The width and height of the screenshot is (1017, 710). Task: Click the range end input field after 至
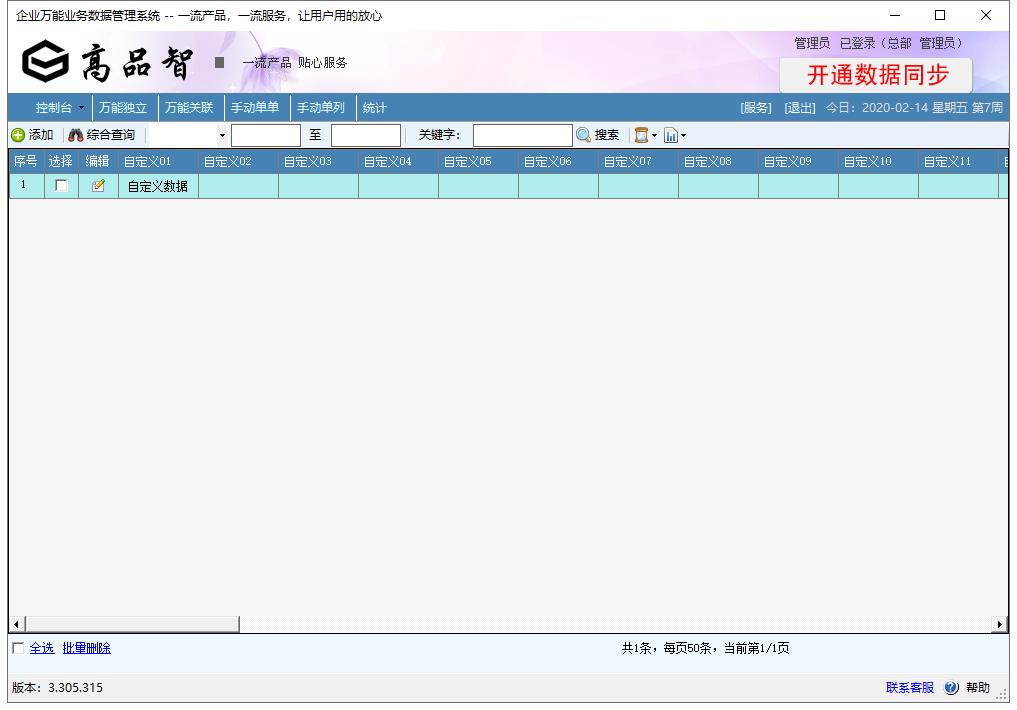(366, 135)
